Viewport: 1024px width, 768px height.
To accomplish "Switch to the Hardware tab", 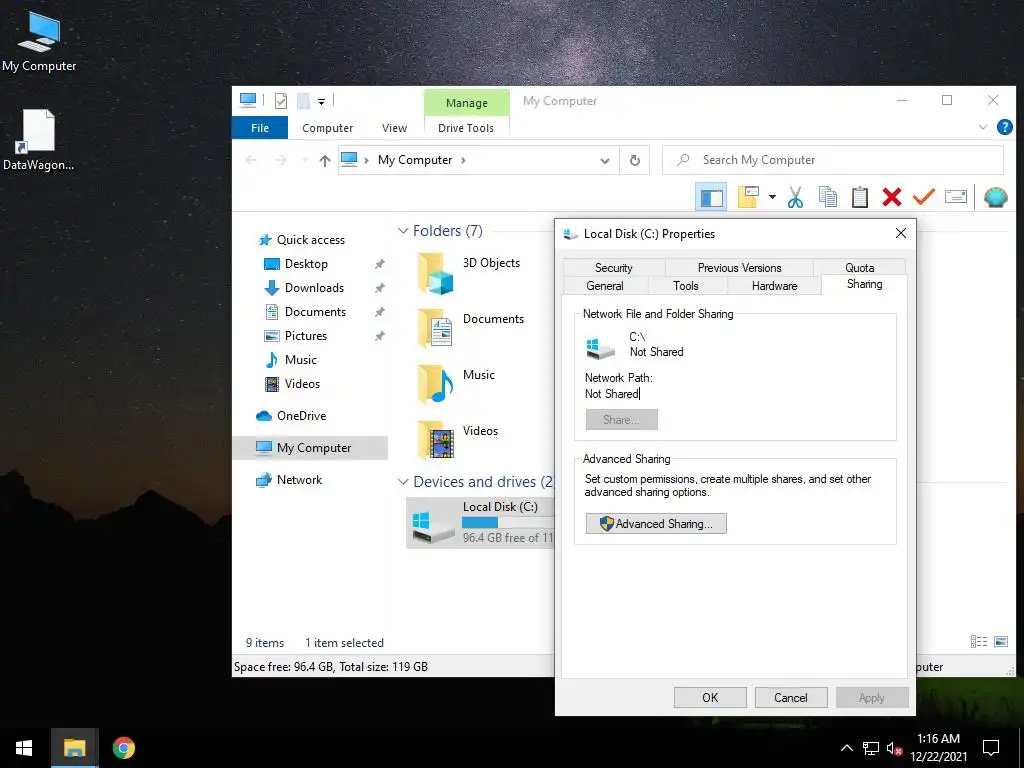I will (774, 285).
